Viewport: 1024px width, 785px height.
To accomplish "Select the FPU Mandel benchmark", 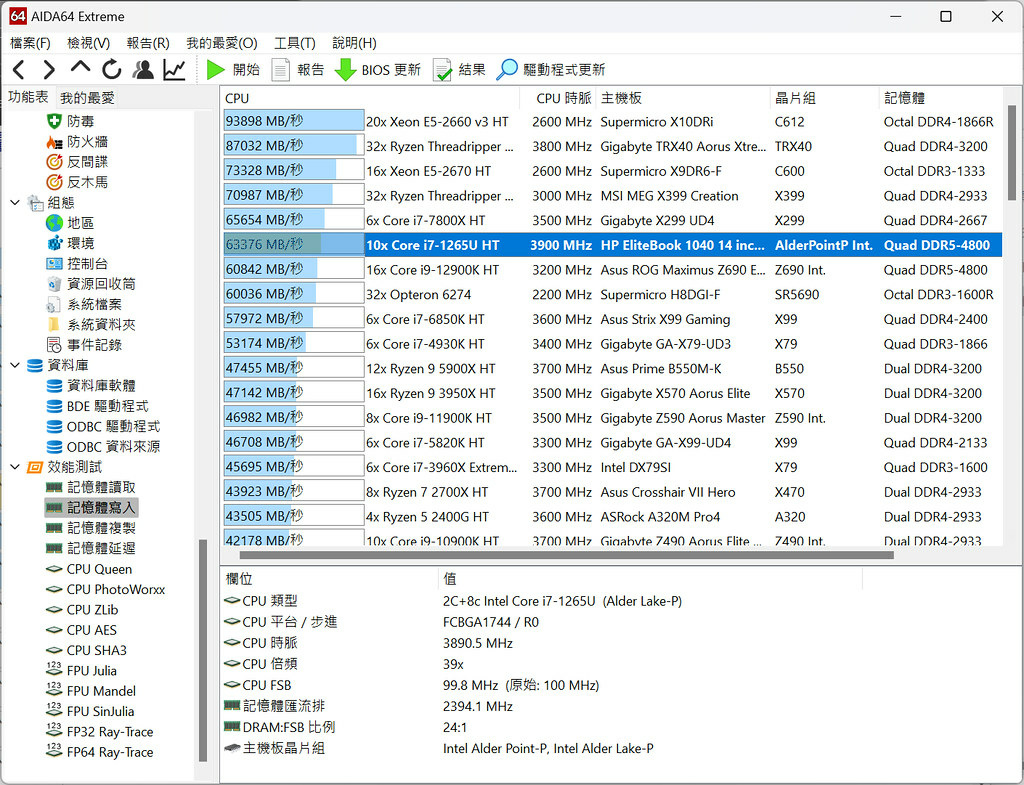I will [x=91, y=690].
